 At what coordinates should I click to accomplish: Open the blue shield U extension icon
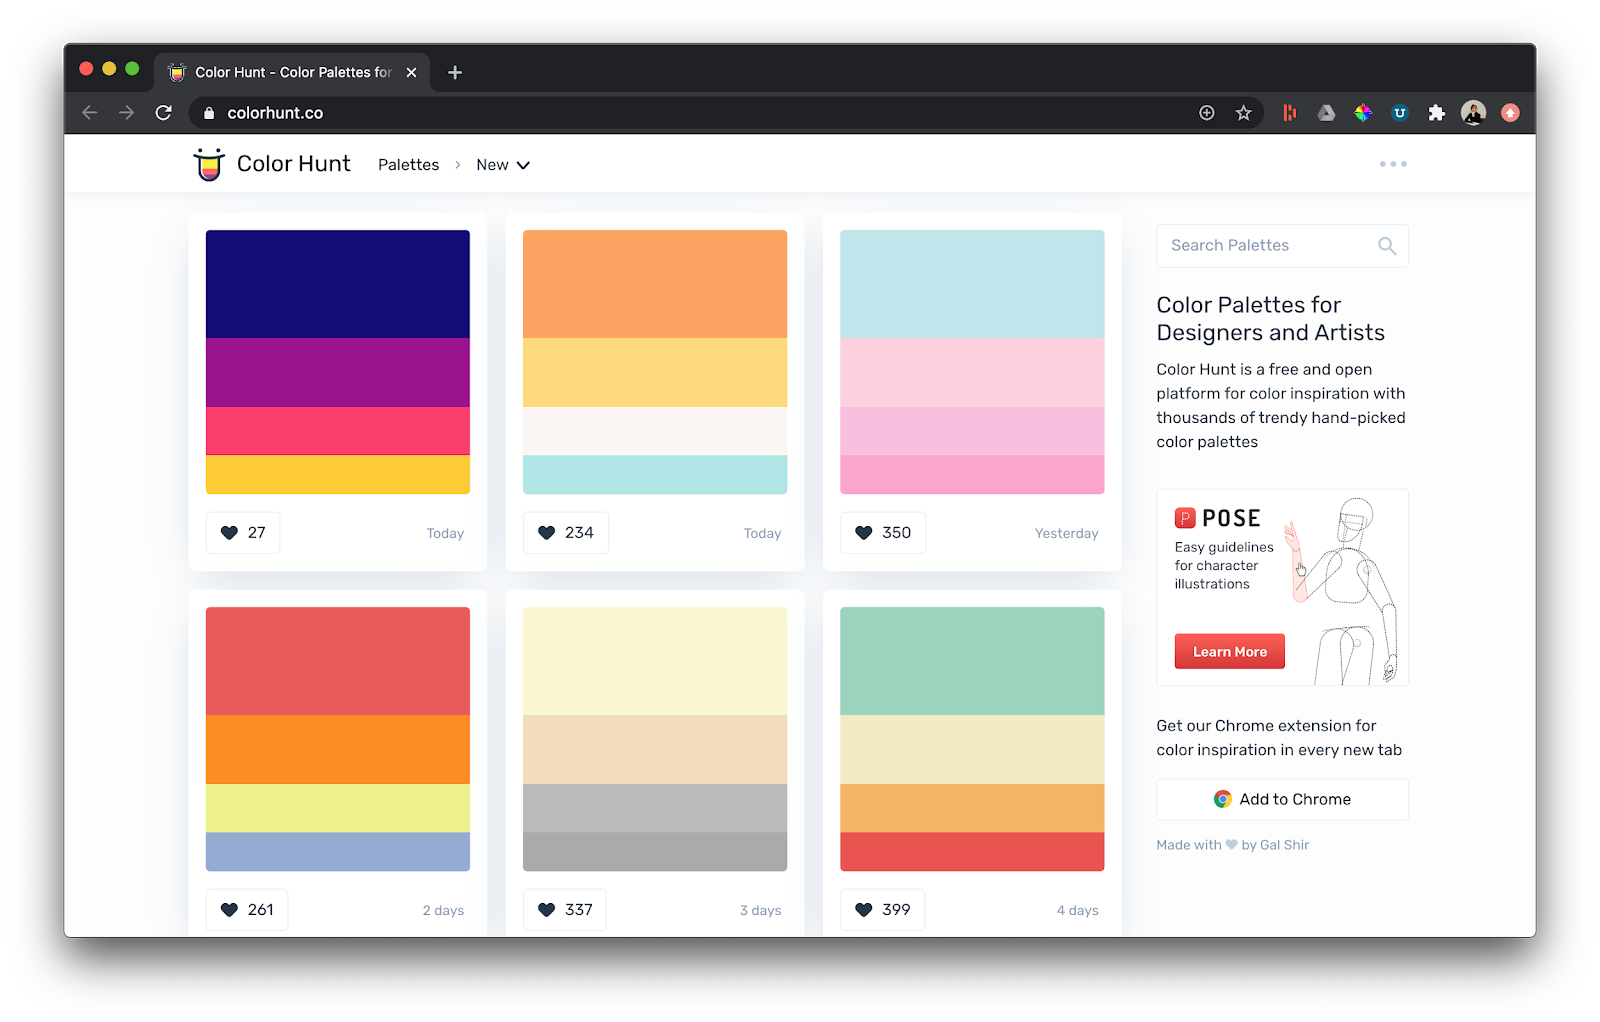(x=1400, y=113)
